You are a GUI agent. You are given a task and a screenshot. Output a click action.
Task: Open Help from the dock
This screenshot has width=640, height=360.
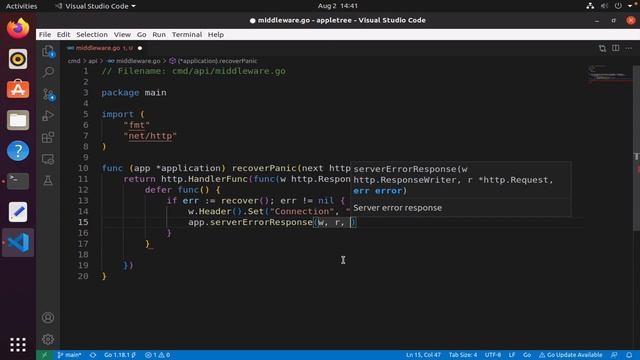coord(18,151)
